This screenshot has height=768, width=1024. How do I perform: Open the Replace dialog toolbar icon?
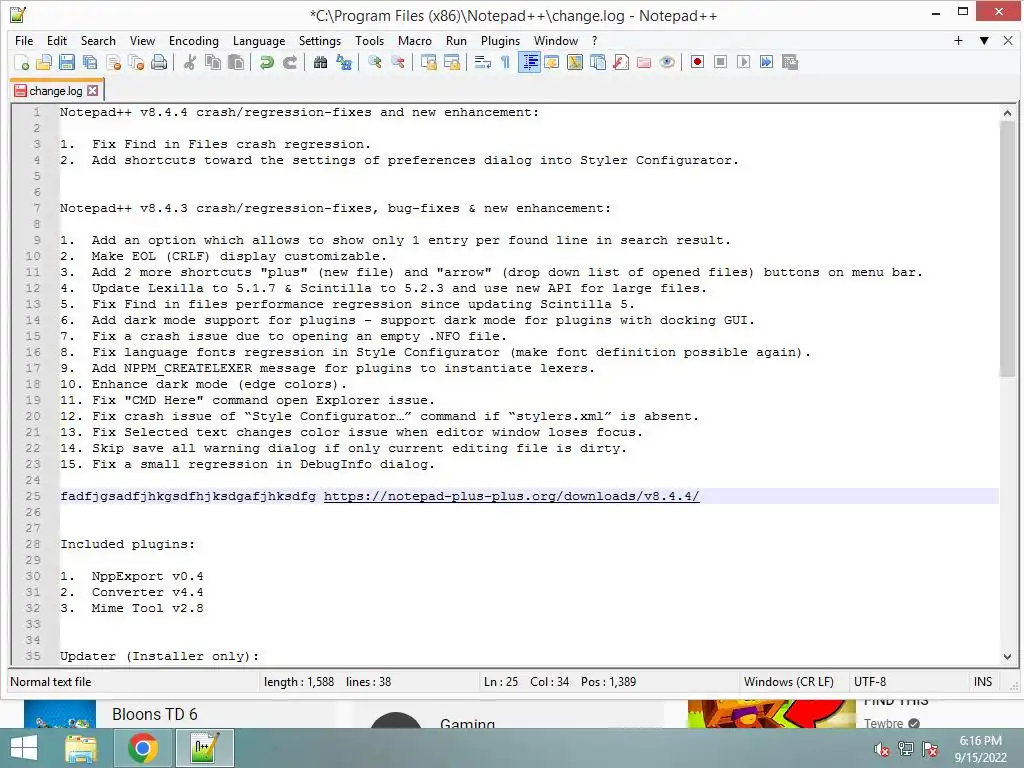pos(344,62)
